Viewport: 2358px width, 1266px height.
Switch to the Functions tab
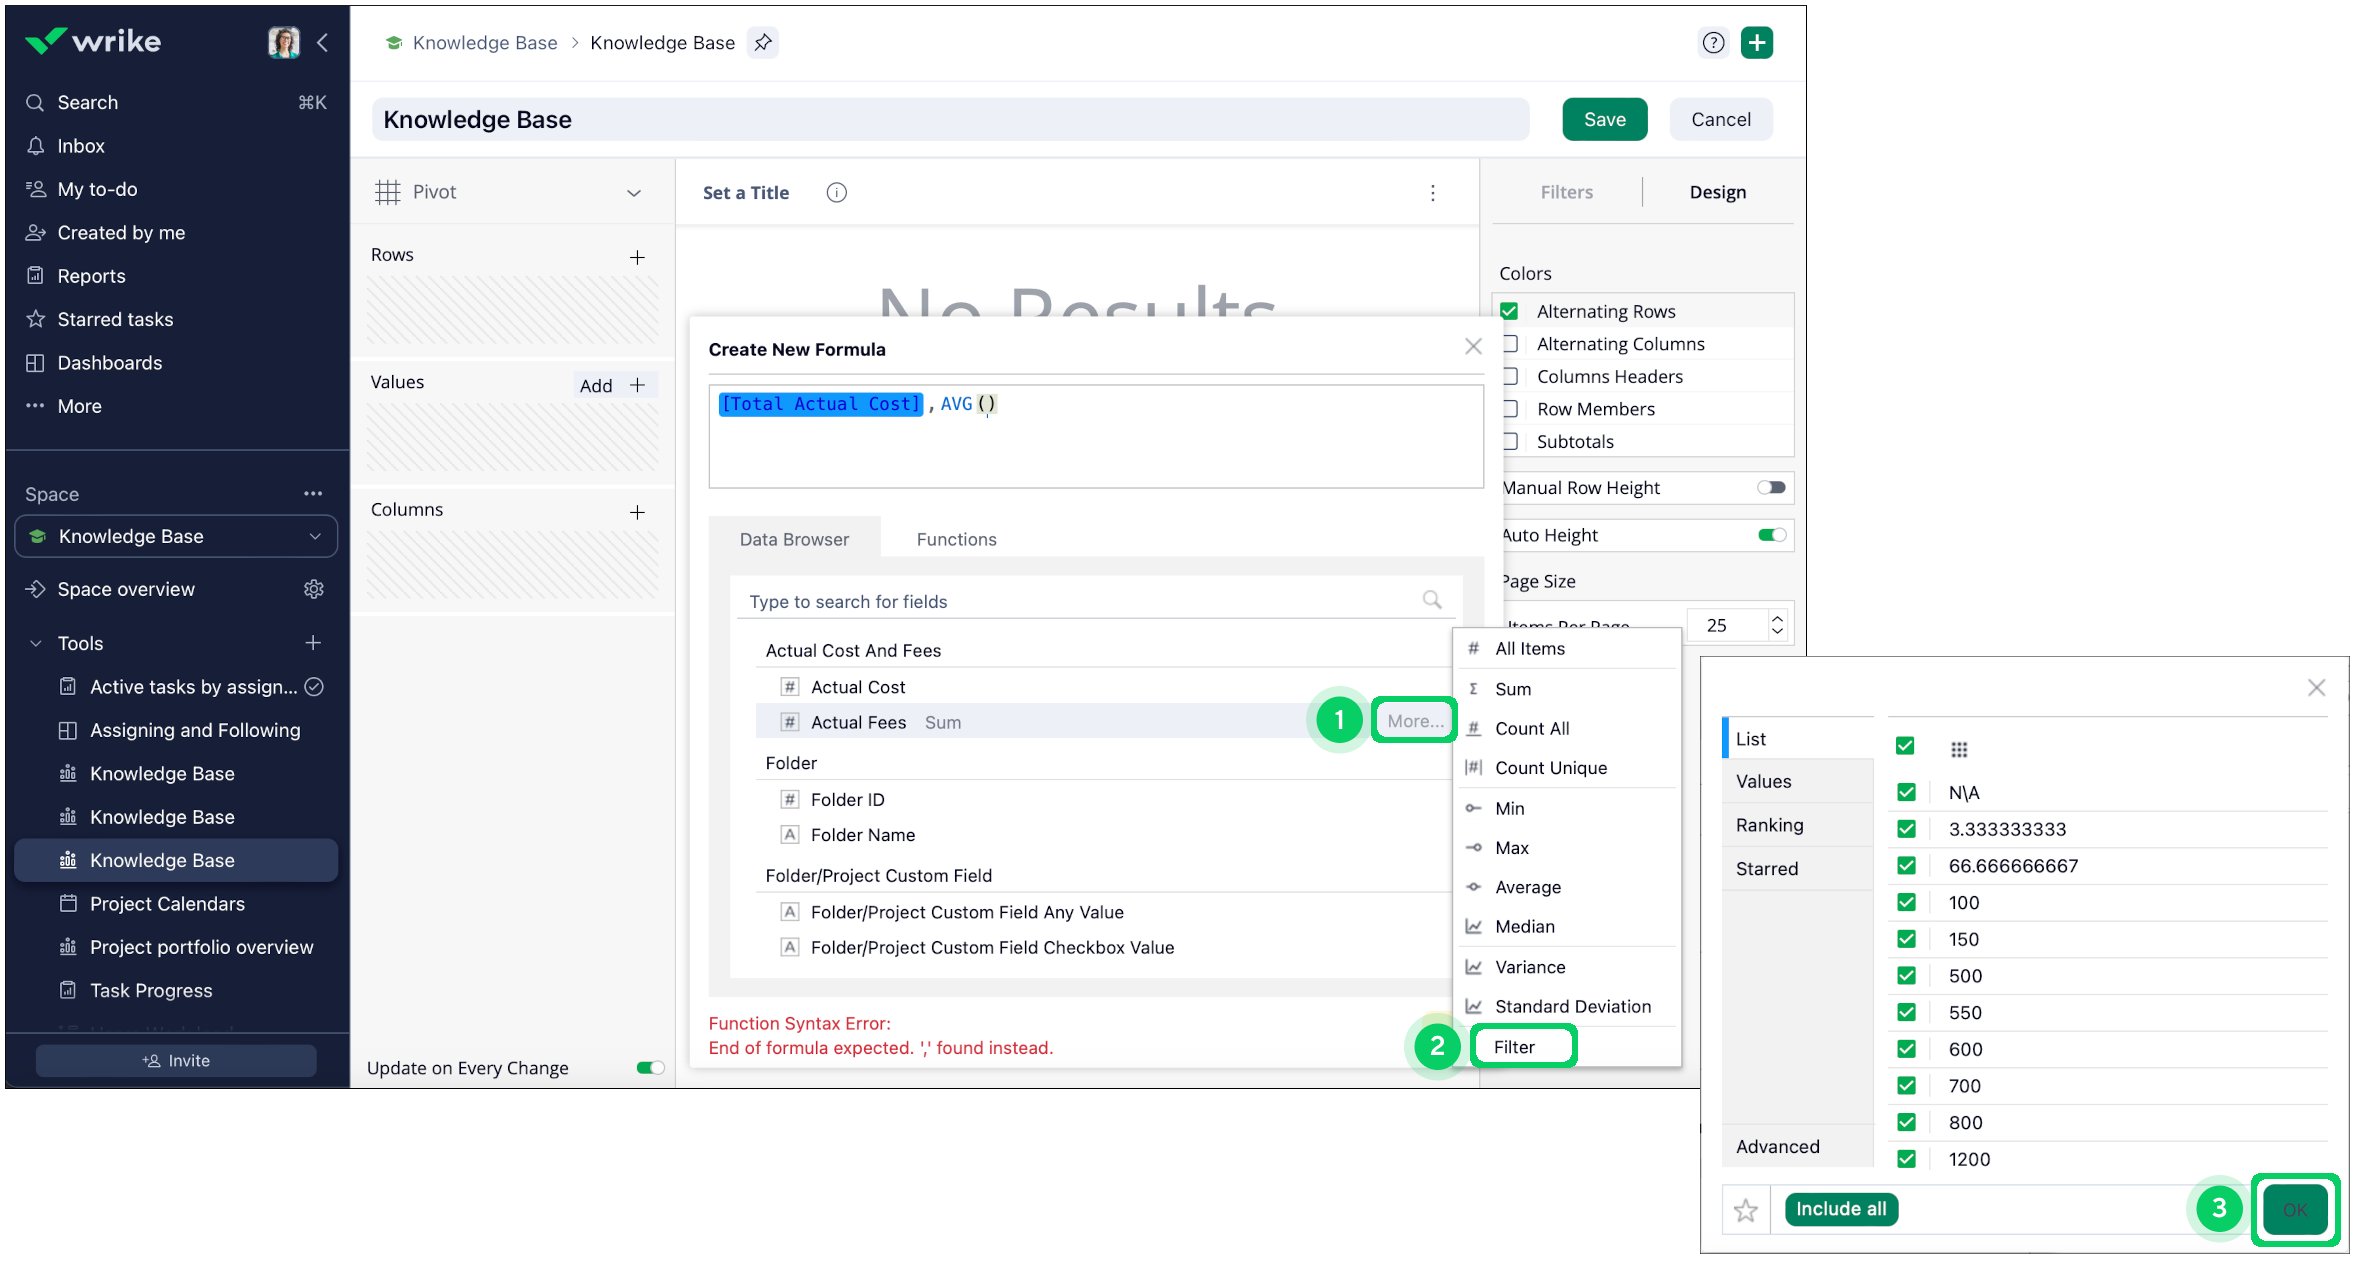[956, 539]
